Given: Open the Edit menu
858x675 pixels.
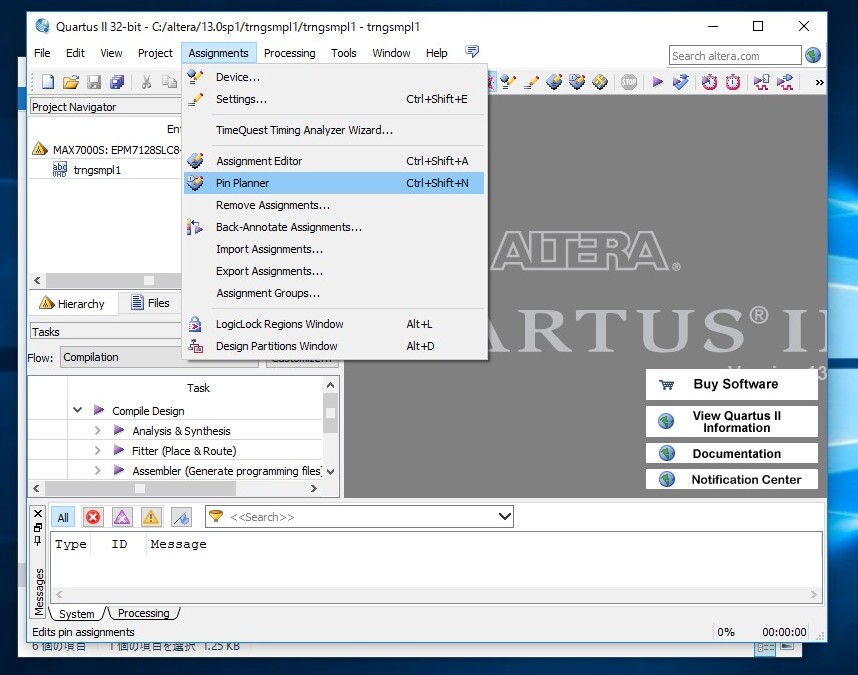Looking at the screenshot, I should [75, 53].
